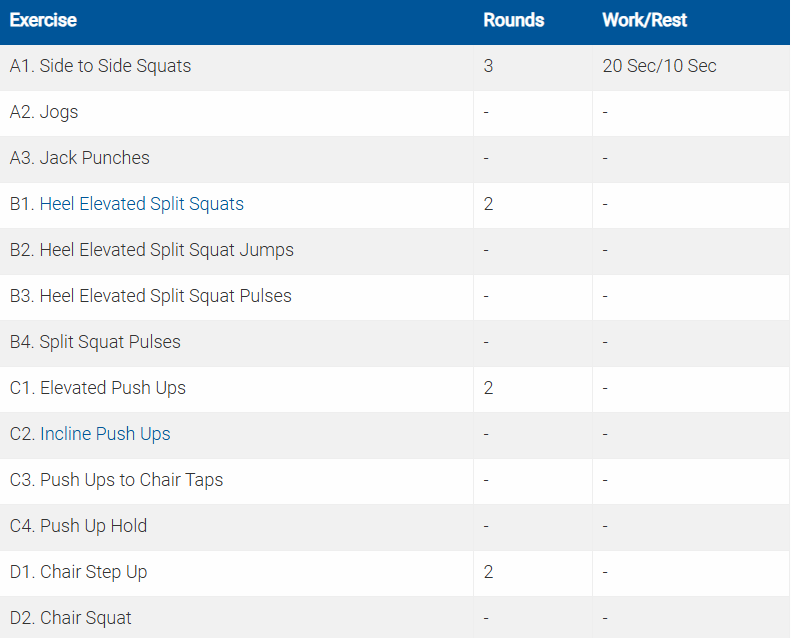The width and height of the screenshot is (791, 638).
Task: Click the C1. Elevated Push Ups cell
Action: (98, 388)
